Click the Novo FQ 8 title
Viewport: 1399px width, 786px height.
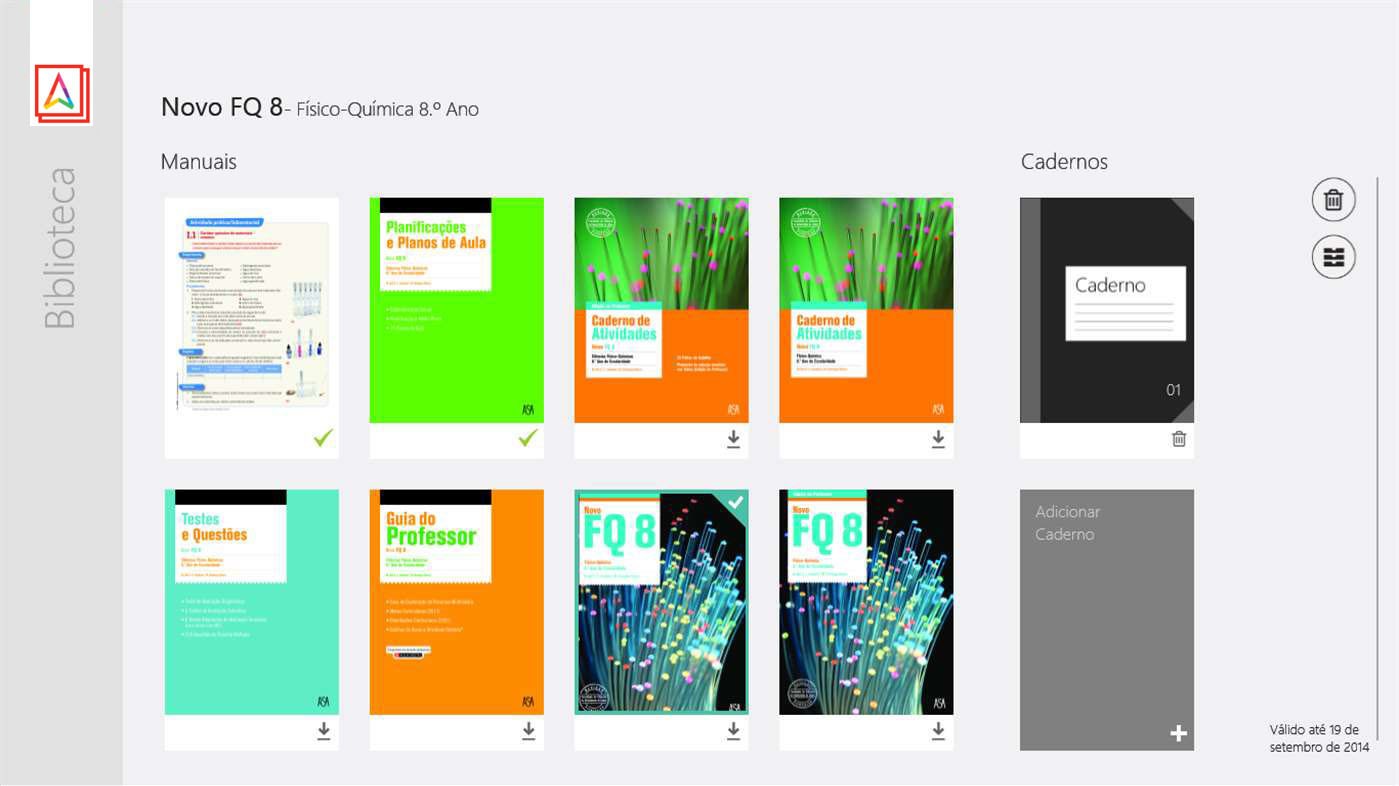[222, 107]
